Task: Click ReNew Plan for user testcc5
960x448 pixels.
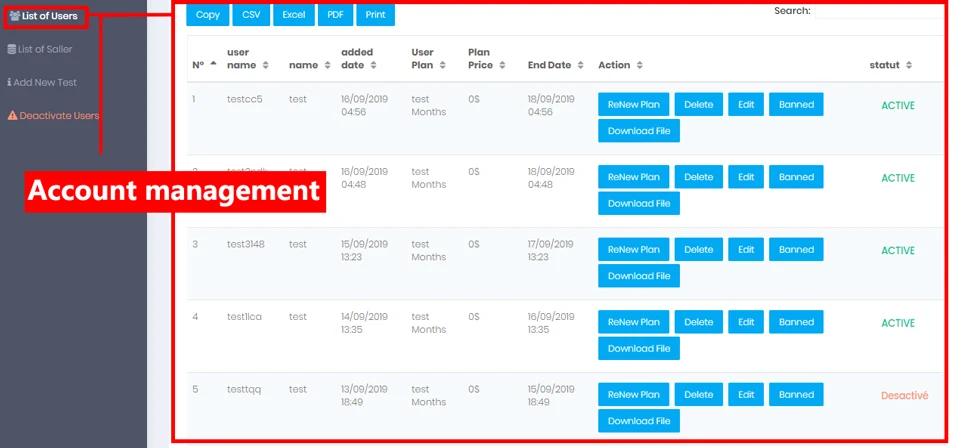Action: pos(634,105)
